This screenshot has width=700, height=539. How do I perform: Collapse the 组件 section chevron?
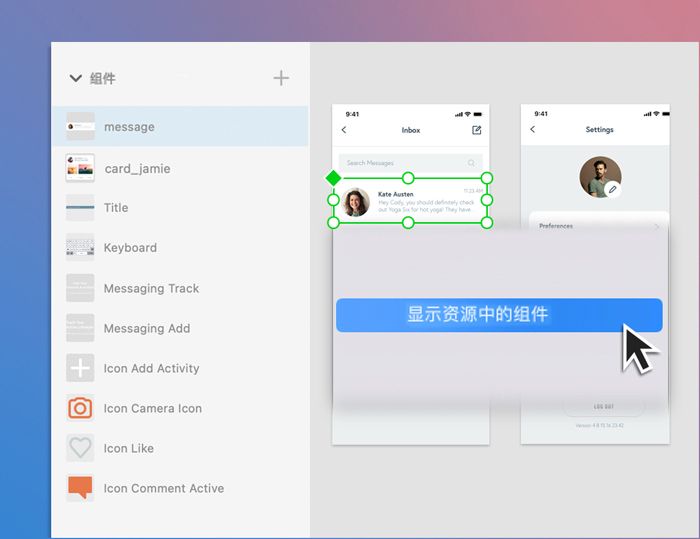(x=75, y=79)
